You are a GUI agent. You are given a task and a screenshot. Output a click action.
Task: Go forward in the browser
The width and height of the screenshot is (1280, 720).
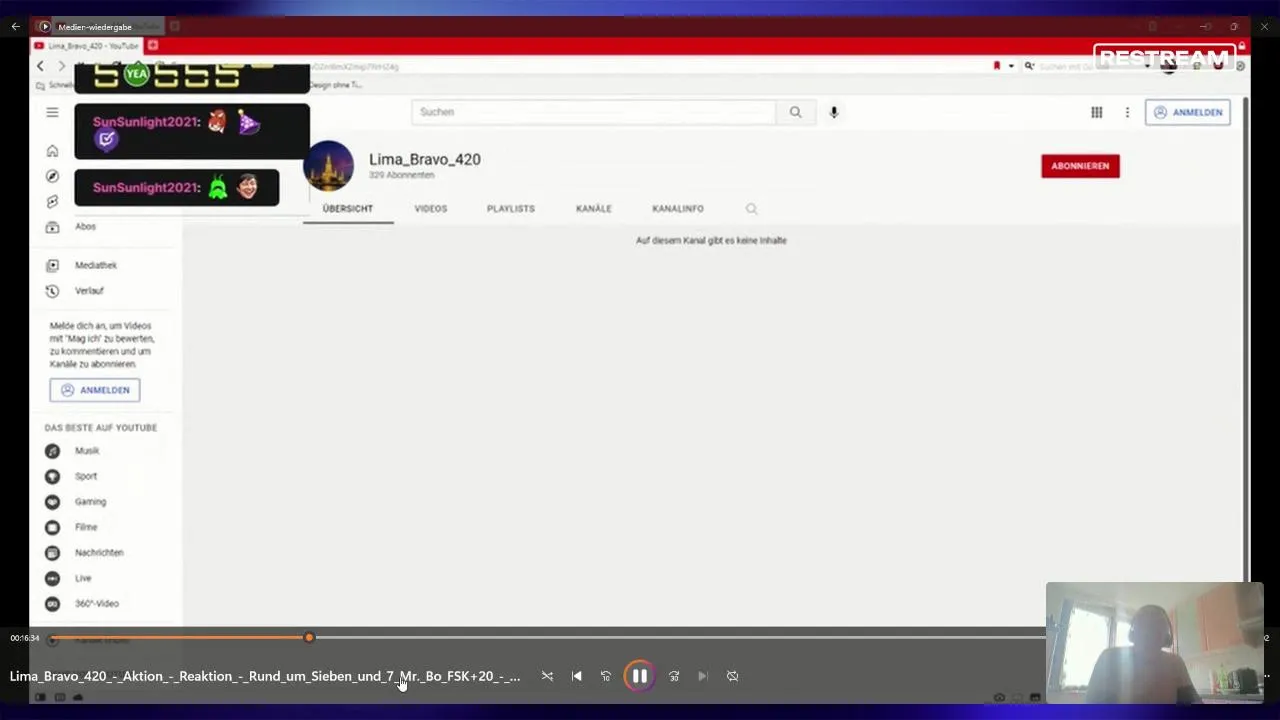(x=61, y=66)
